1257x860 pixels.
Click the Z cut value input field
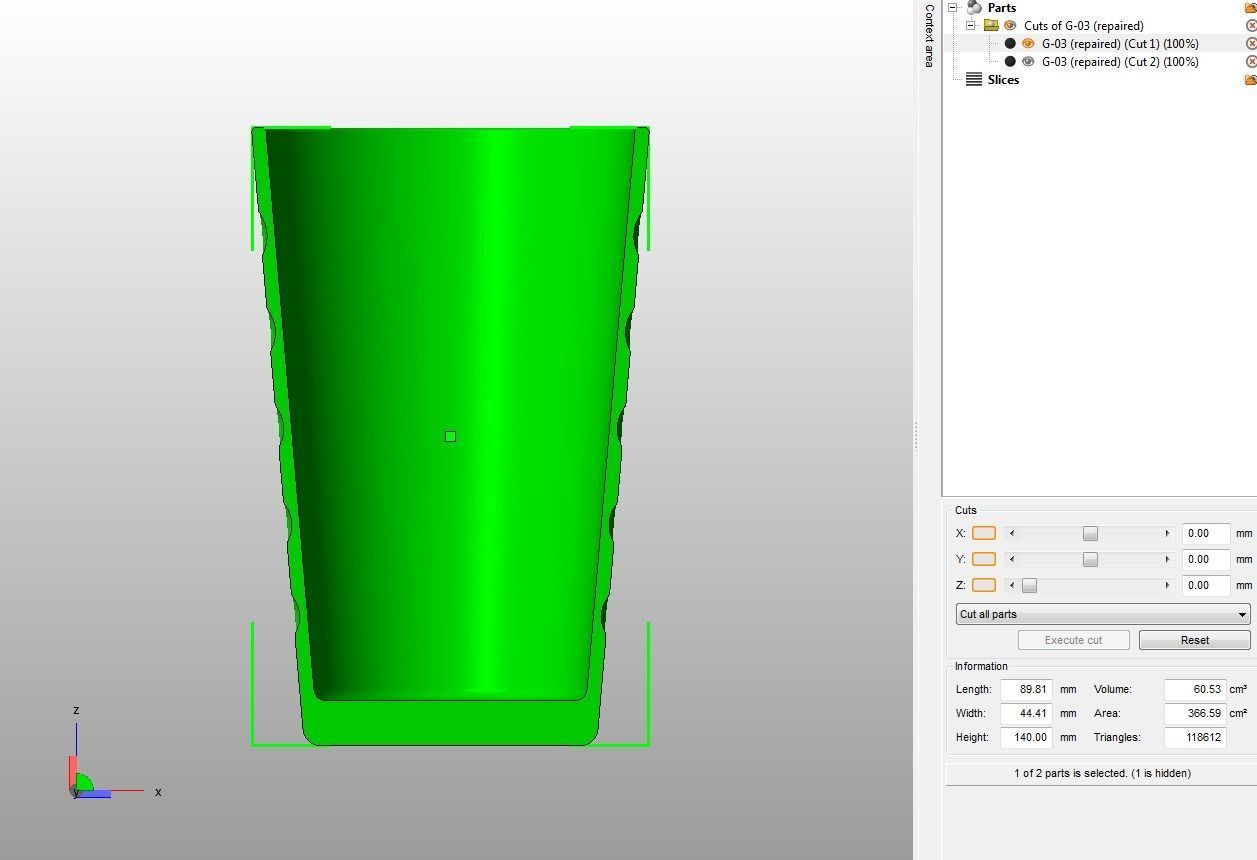pos(1204,585)
